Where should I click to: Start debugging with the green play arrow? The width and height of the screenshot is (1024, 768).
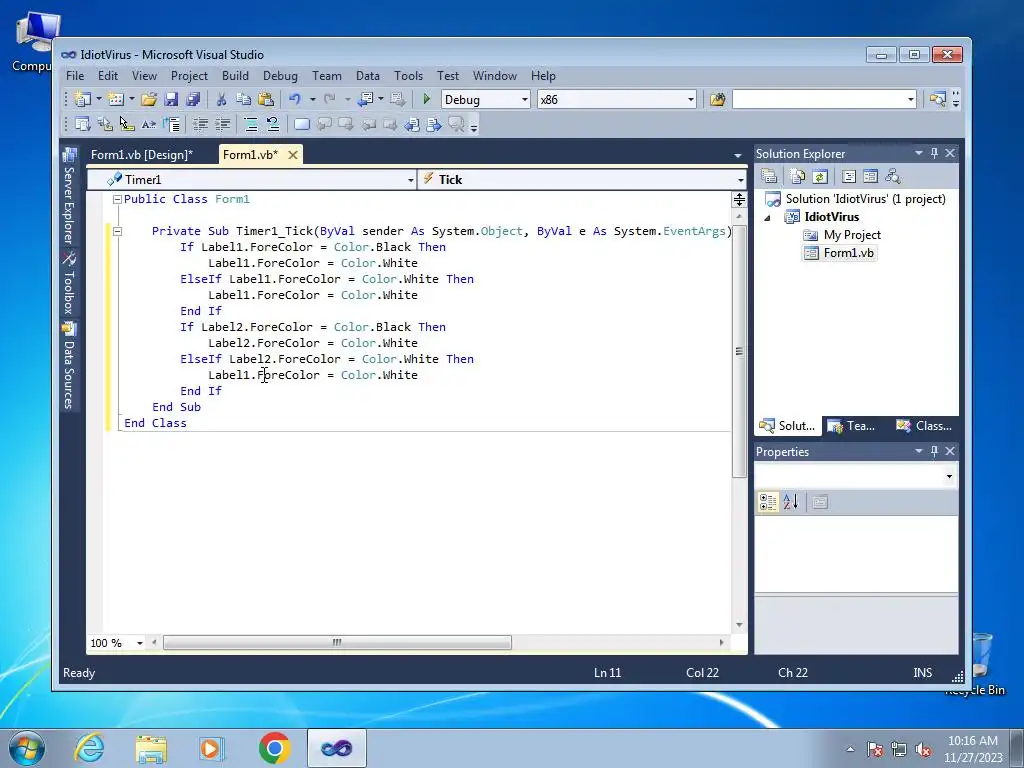[x=426, y=99]
